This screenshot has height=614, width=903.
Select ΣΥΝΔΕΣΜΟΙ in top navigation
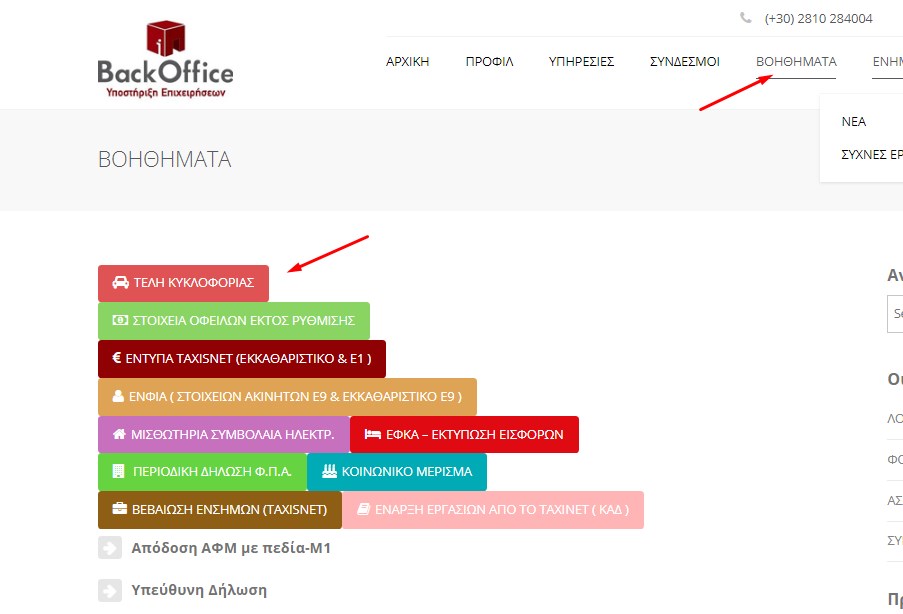point(684,62)
